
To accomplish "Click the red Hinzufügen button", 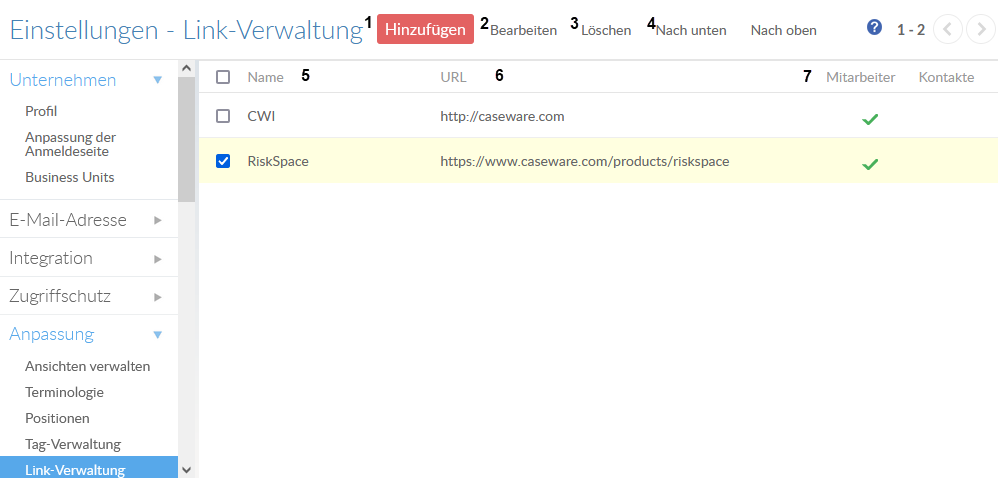I will 425,29.
